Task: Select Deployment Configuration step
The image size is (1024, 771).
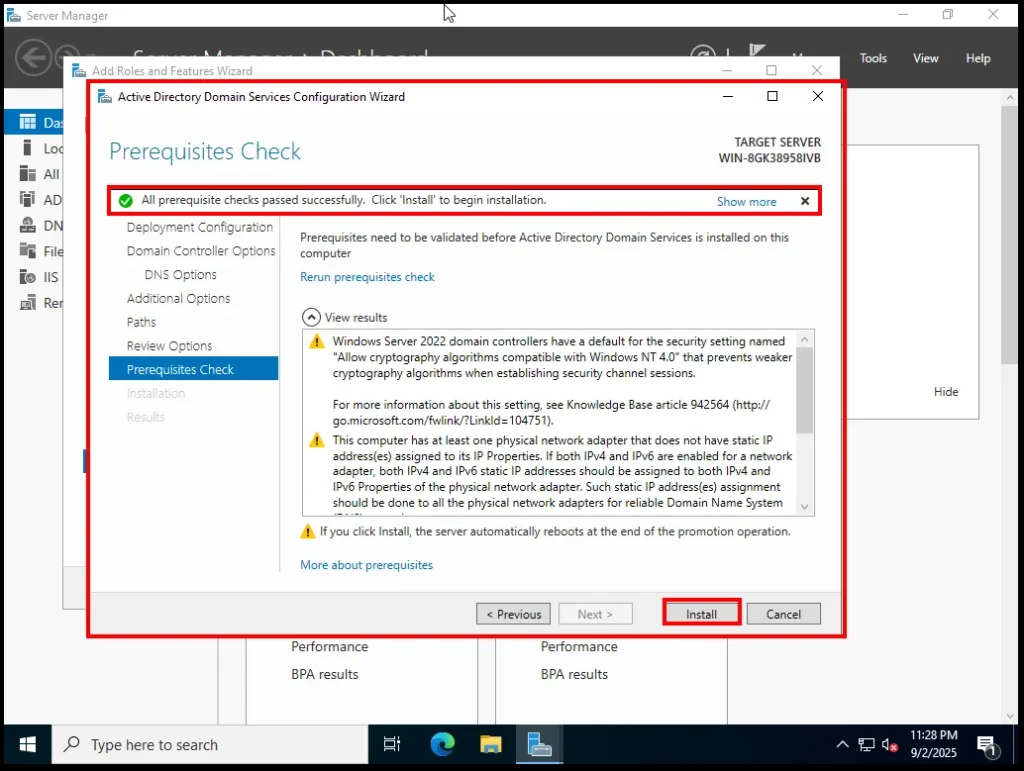Action: pos(200,227)
